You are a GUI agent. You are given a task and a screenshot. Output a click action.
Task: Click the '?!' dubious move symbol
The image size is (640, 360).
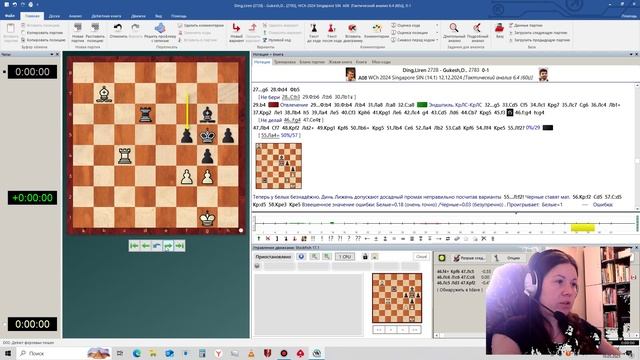(x=340, y=239)
